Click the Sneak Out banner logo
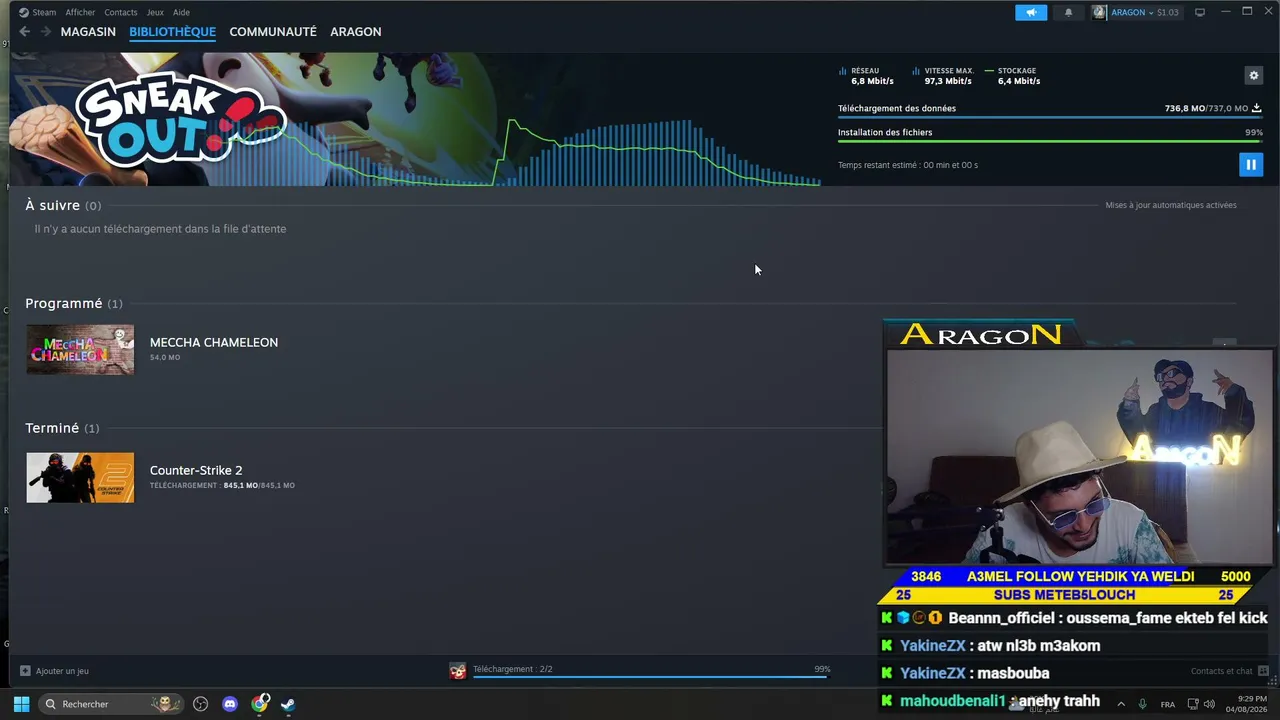 (180, 118)
